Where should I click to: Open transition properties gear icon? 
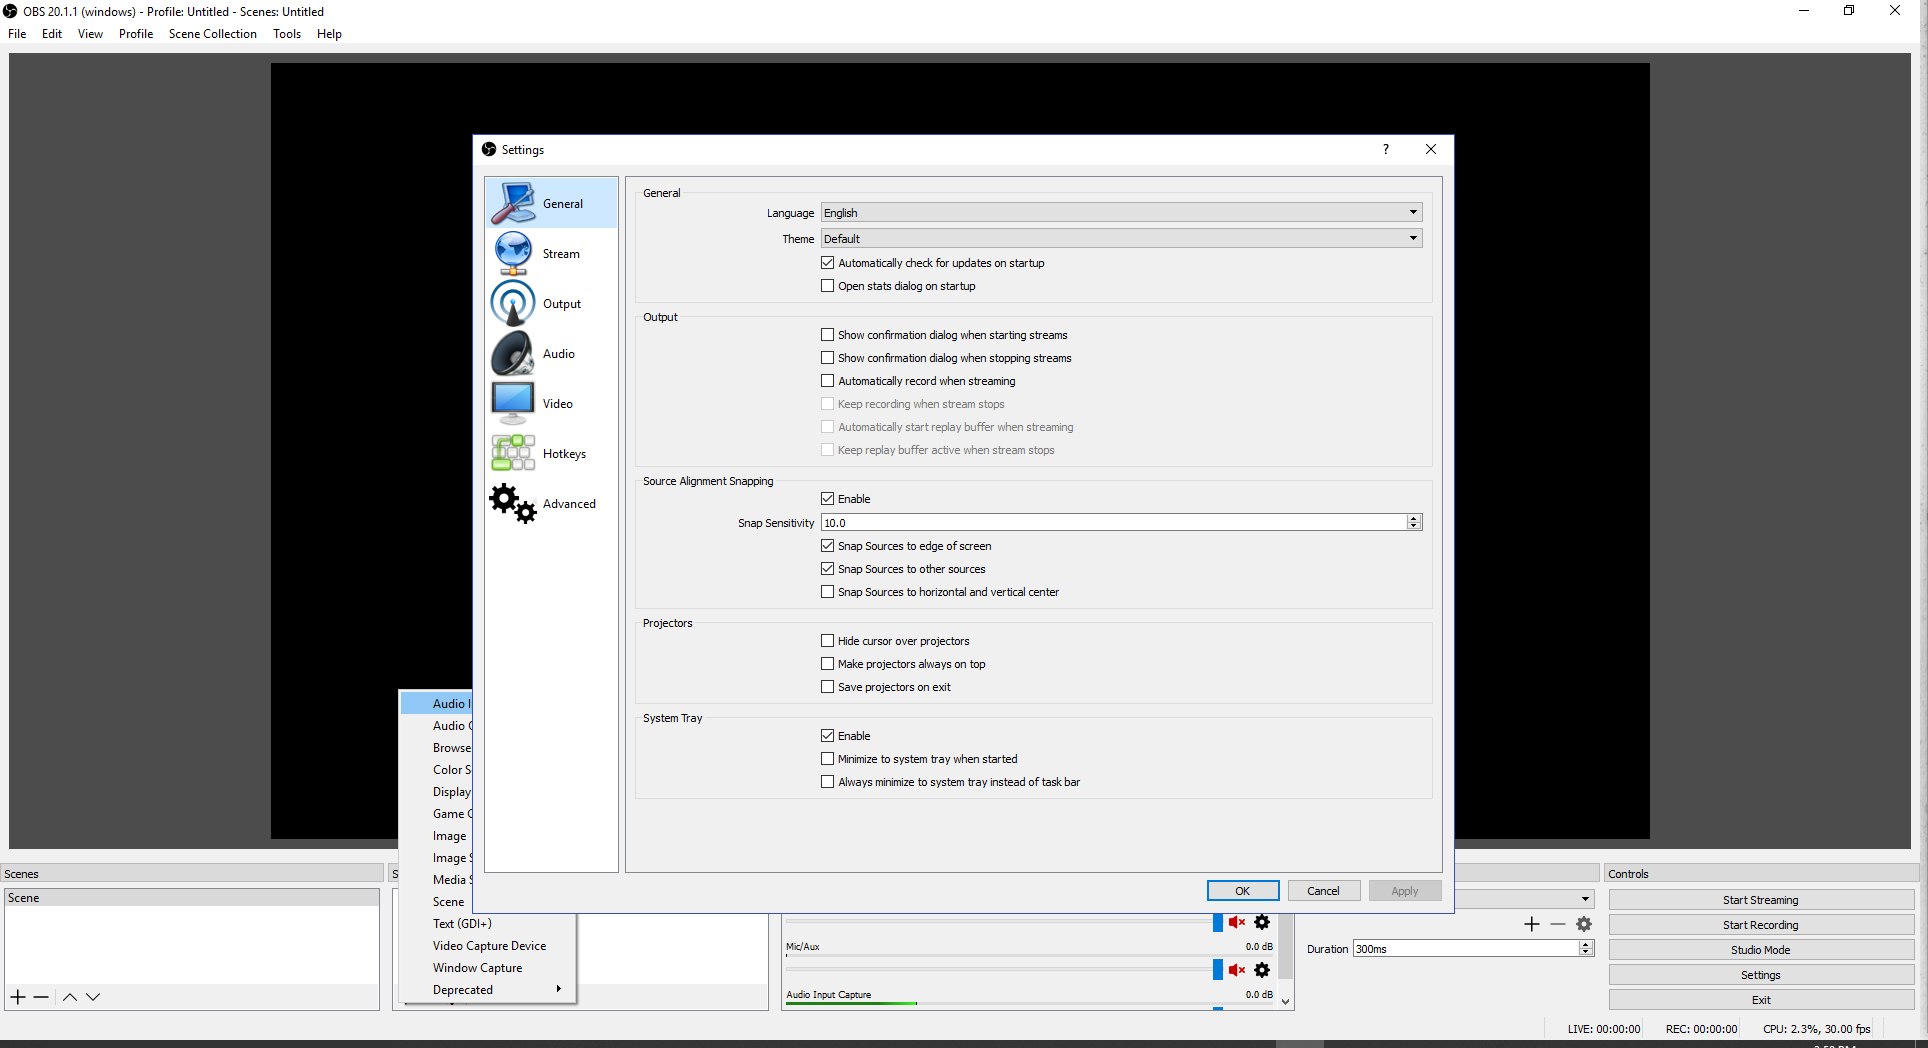[1584, 924]
